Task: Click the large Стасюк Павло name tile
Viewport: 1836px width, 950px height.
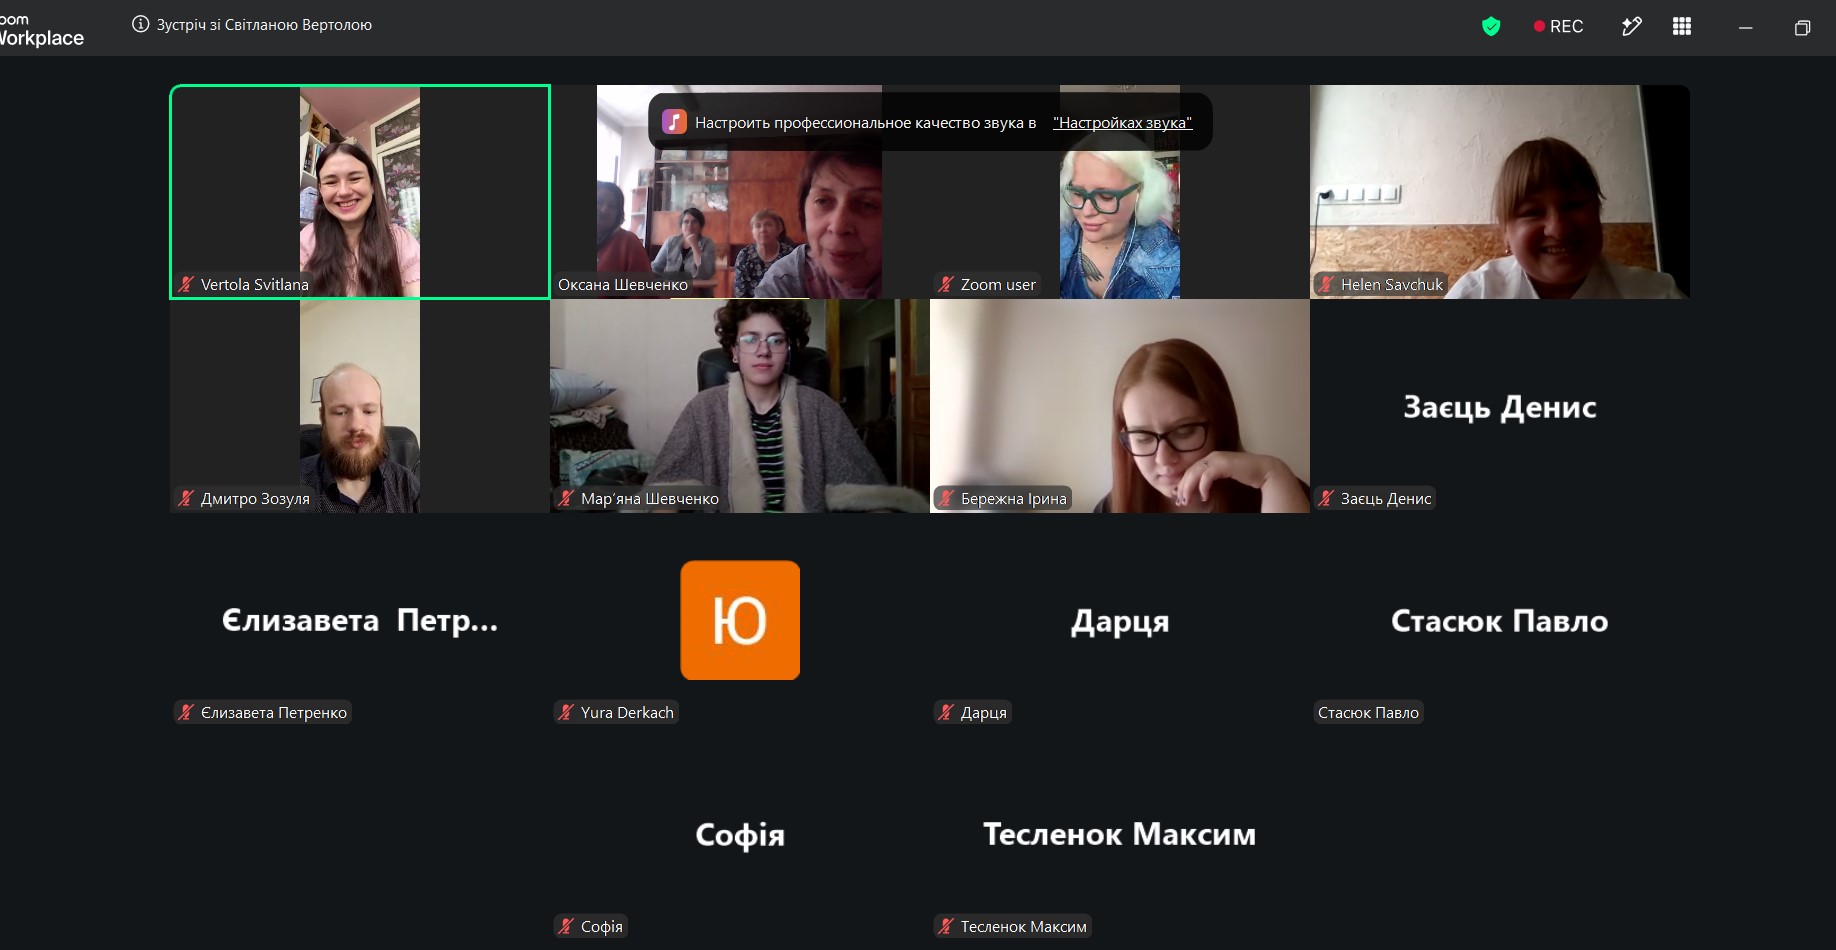Action: [x=1500, y=621]
